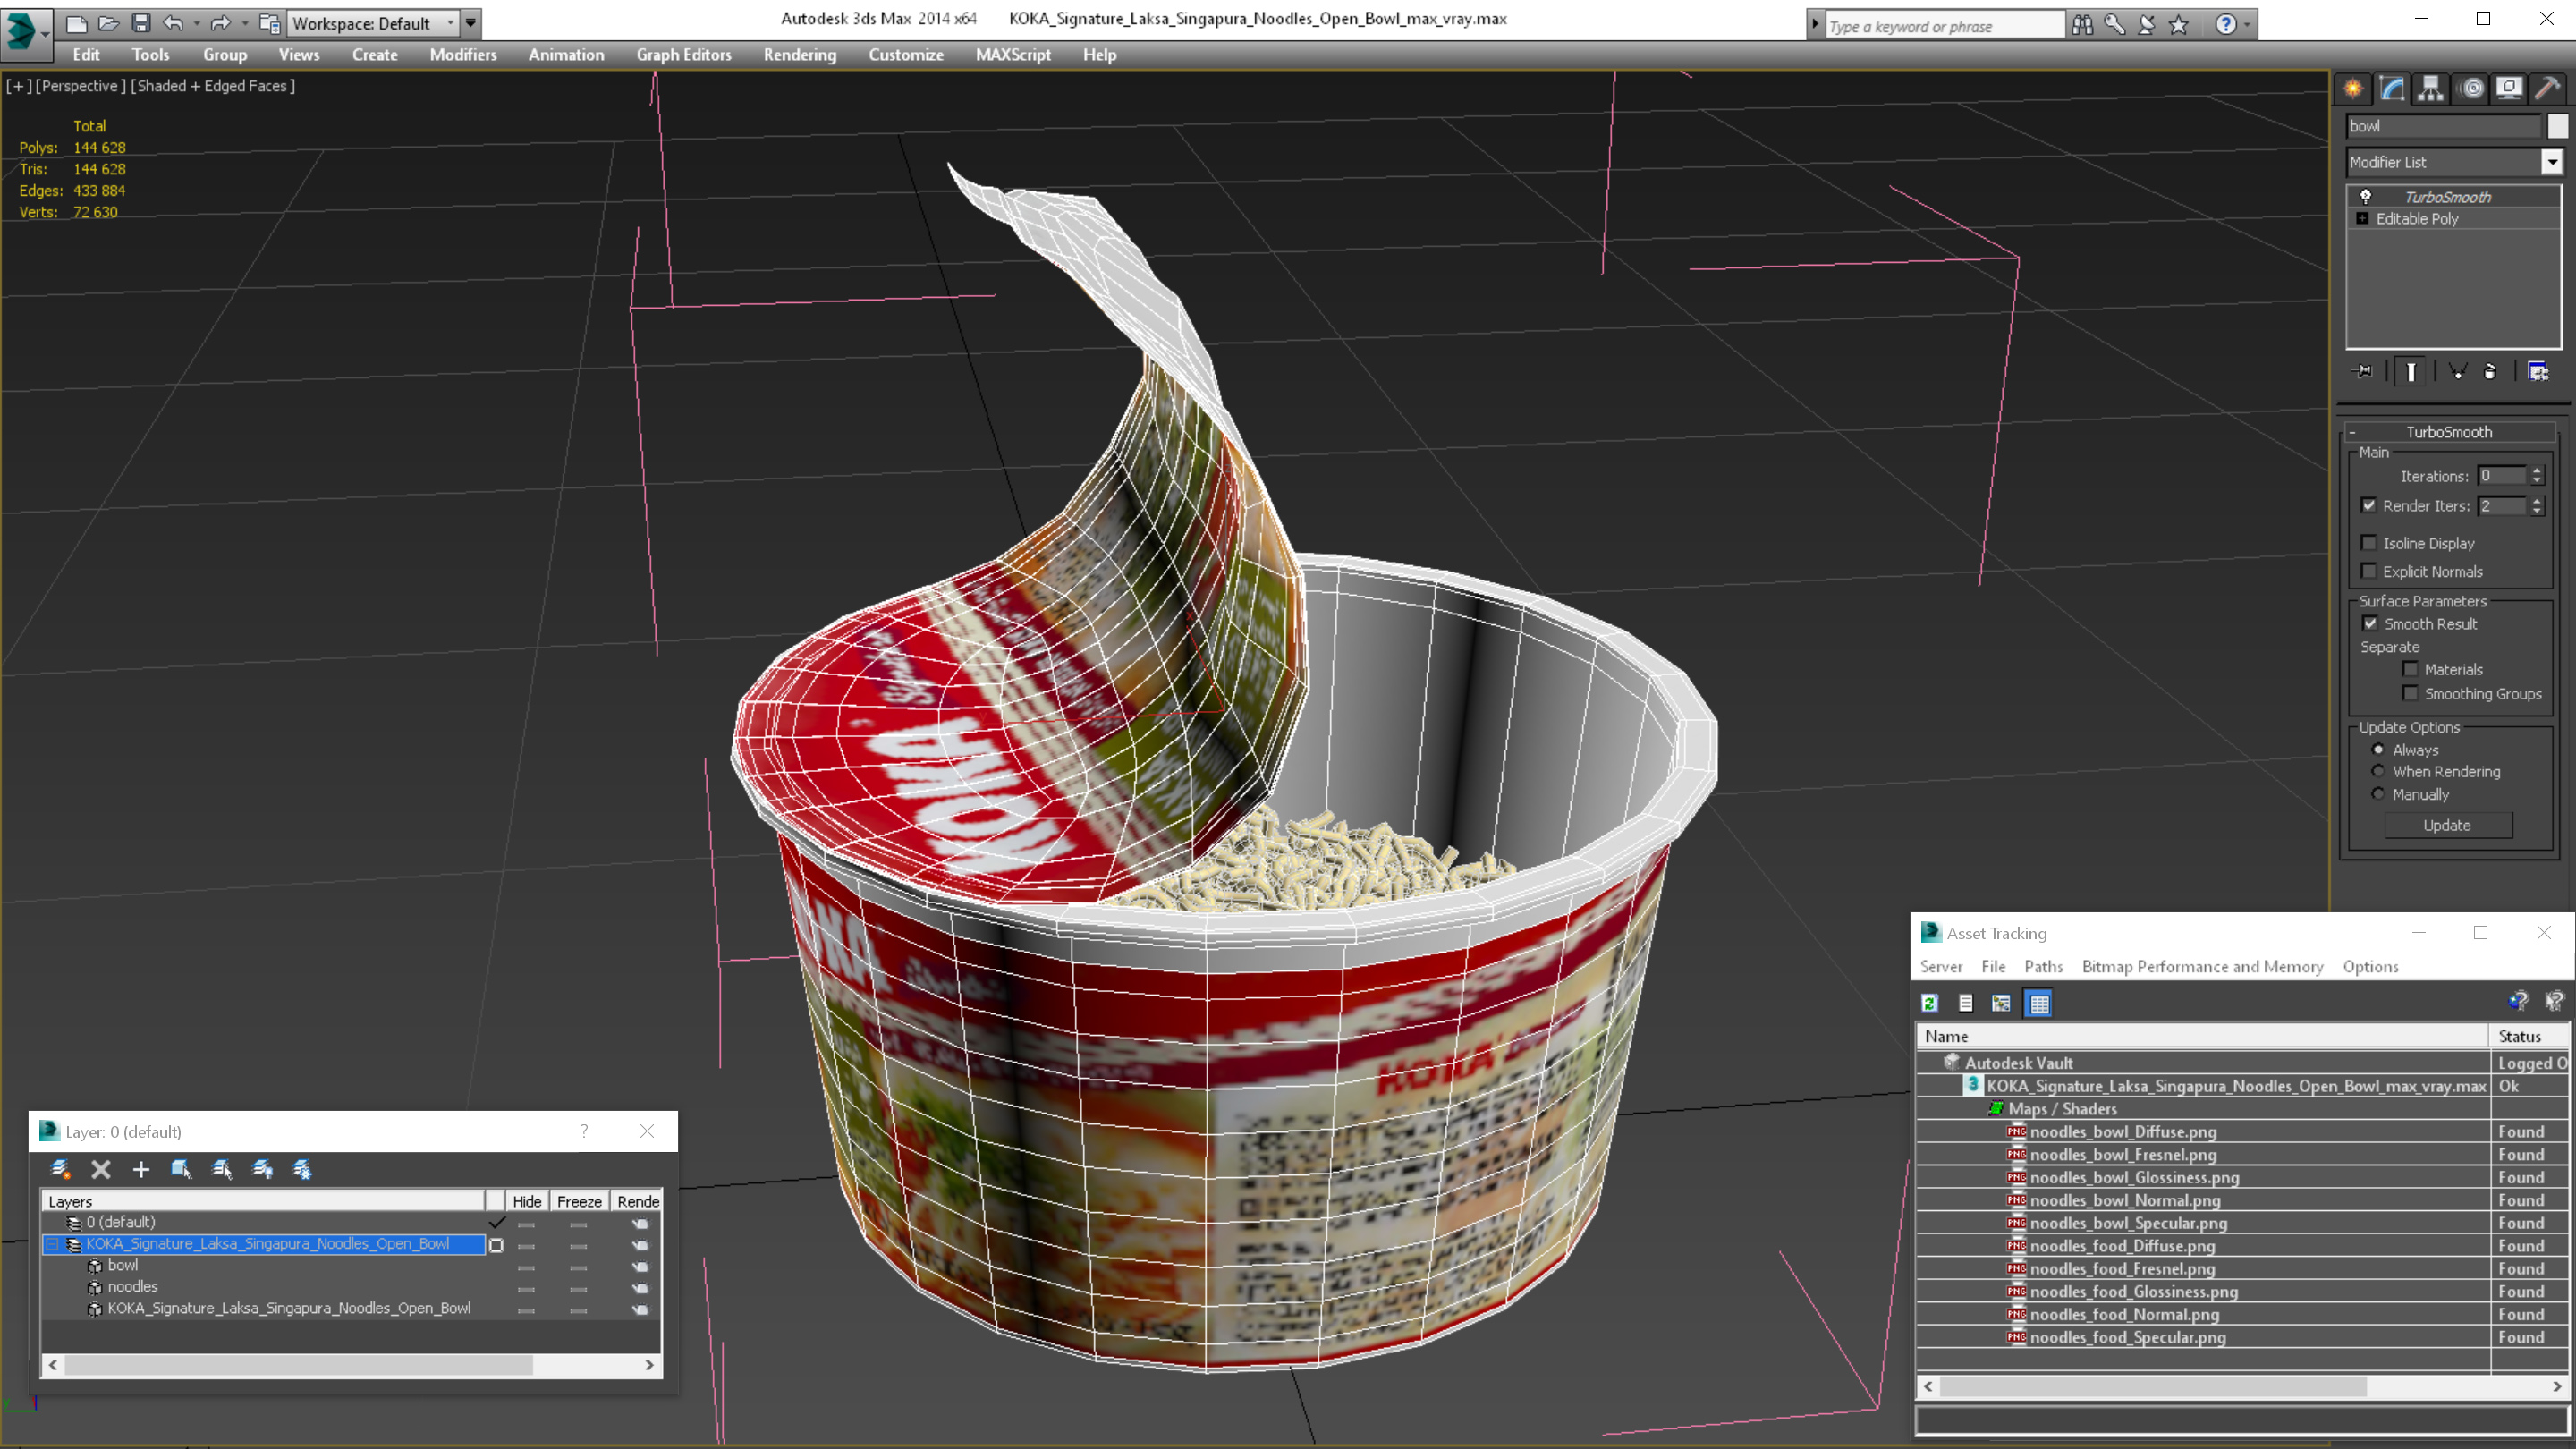
Task: Click Layer dialog horizontal scrollbar
Action: point(351,1365)
